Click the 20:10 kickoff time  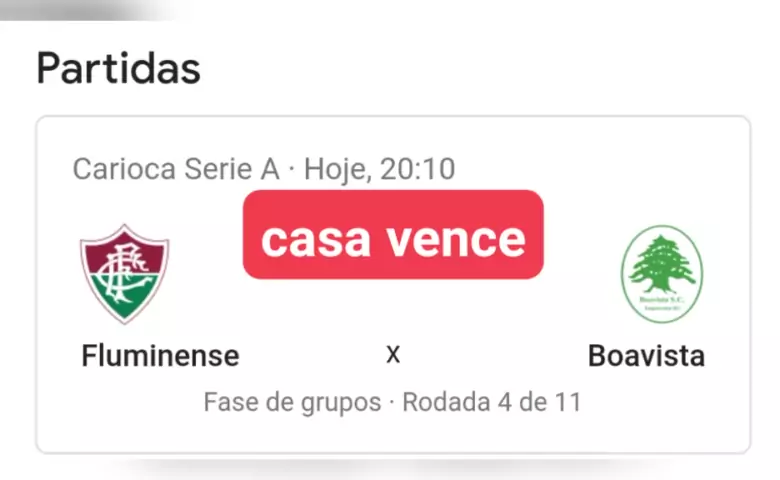[416, 169]
